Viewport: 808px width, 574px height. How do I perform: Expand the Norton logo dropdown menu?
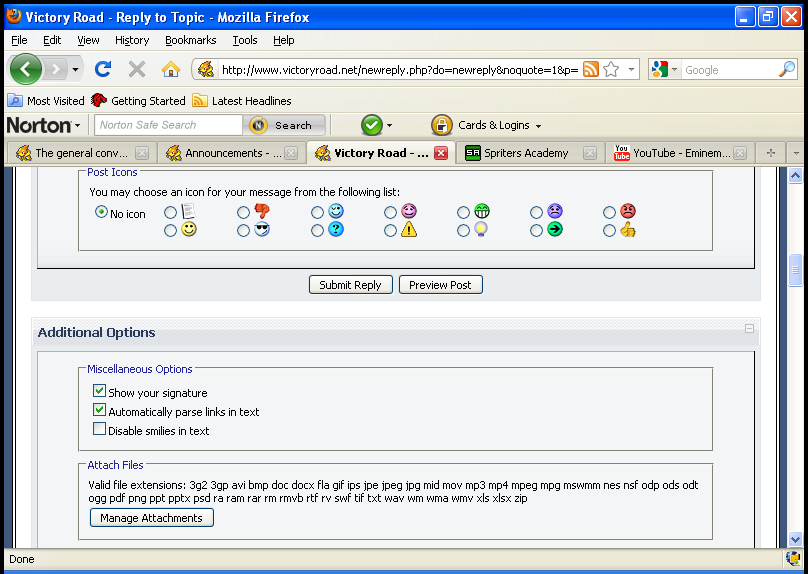pos(44,125)
